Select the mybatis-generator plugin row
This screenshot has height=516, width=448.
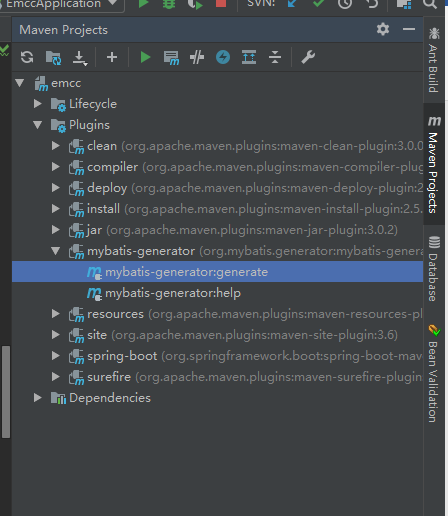tap(217, 251)
